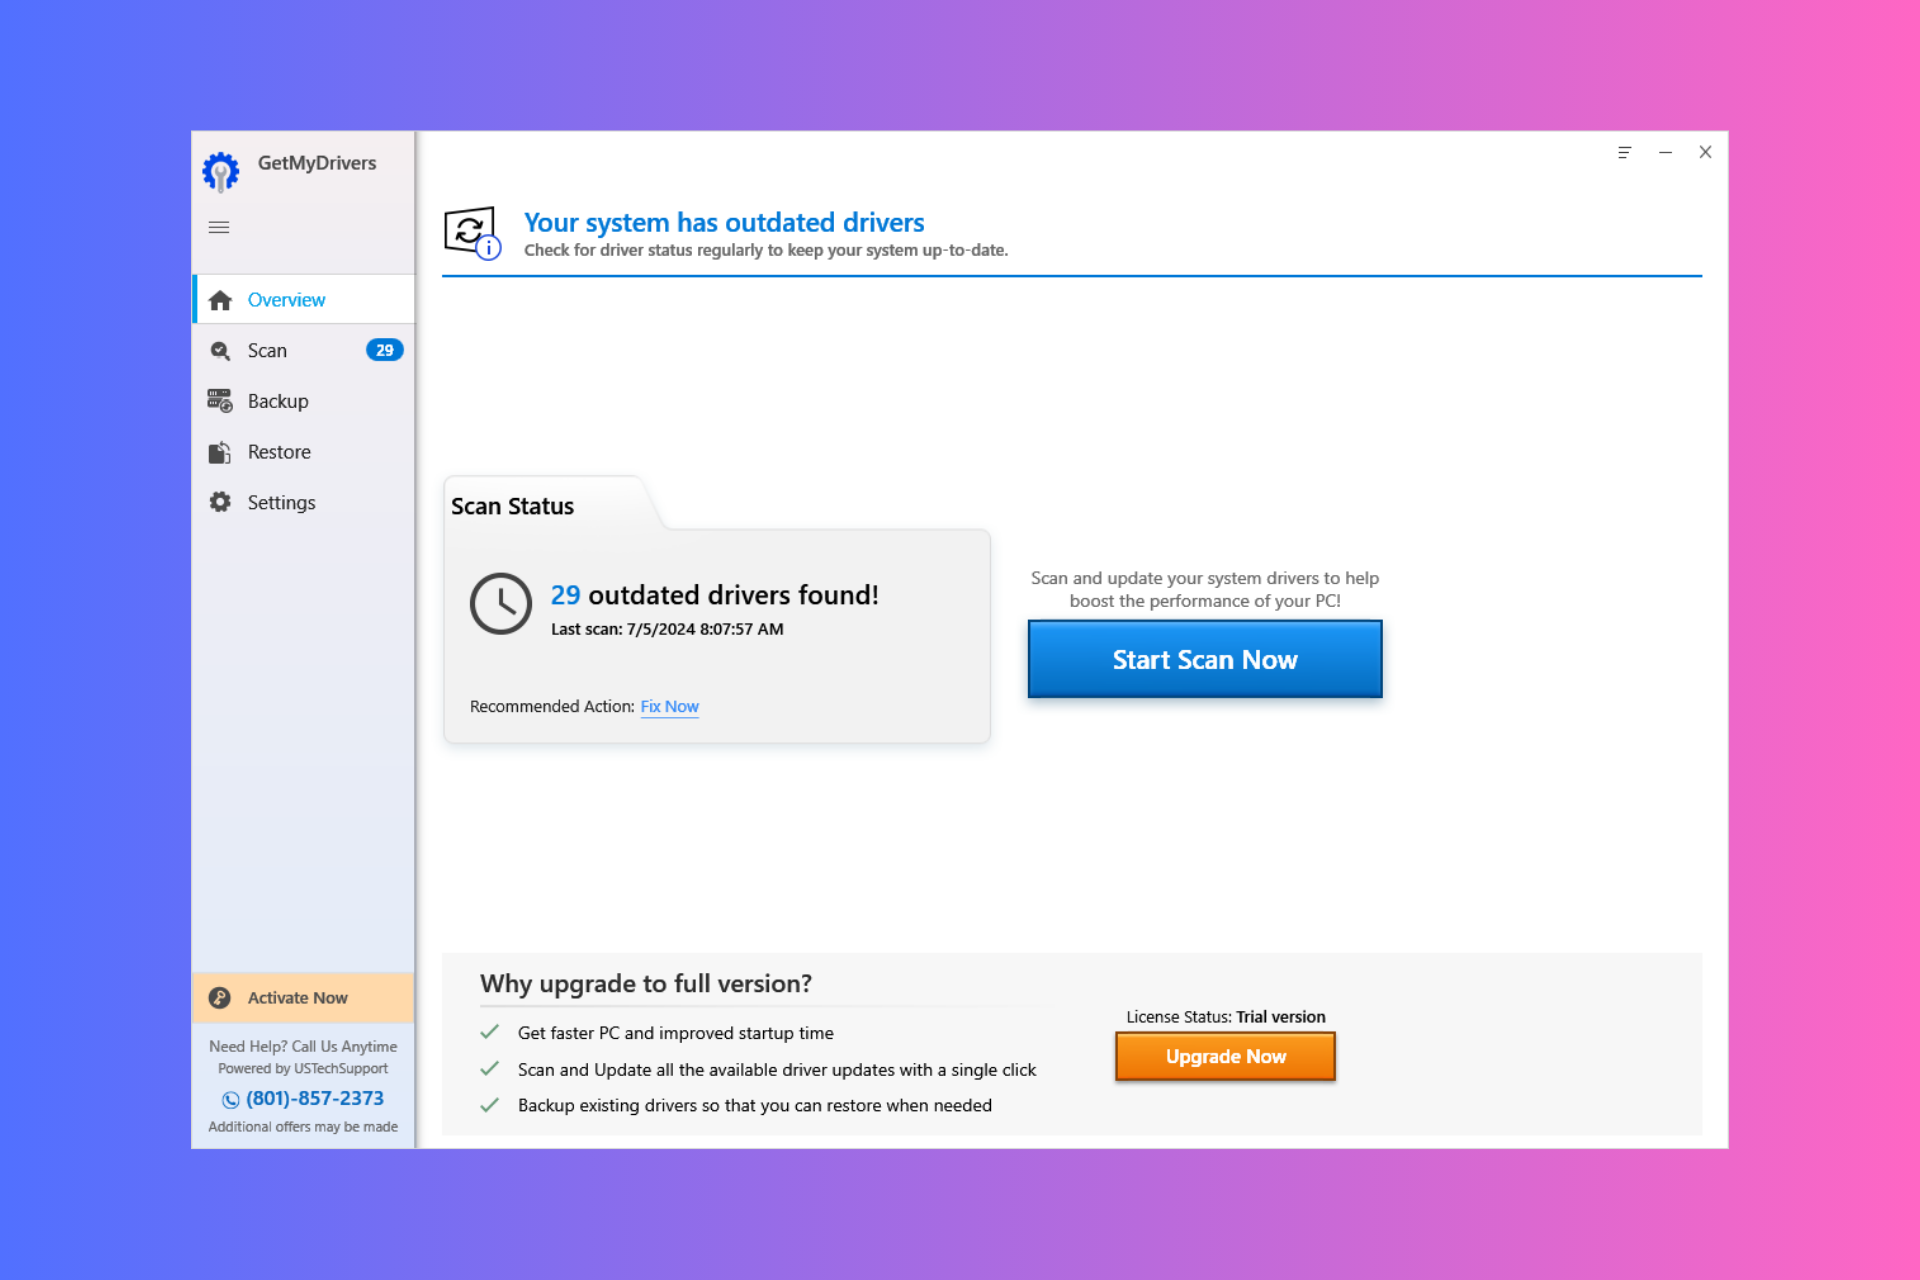
Task: Click the GetMyDrivers app title text
Action: click(x=317, y=163)
